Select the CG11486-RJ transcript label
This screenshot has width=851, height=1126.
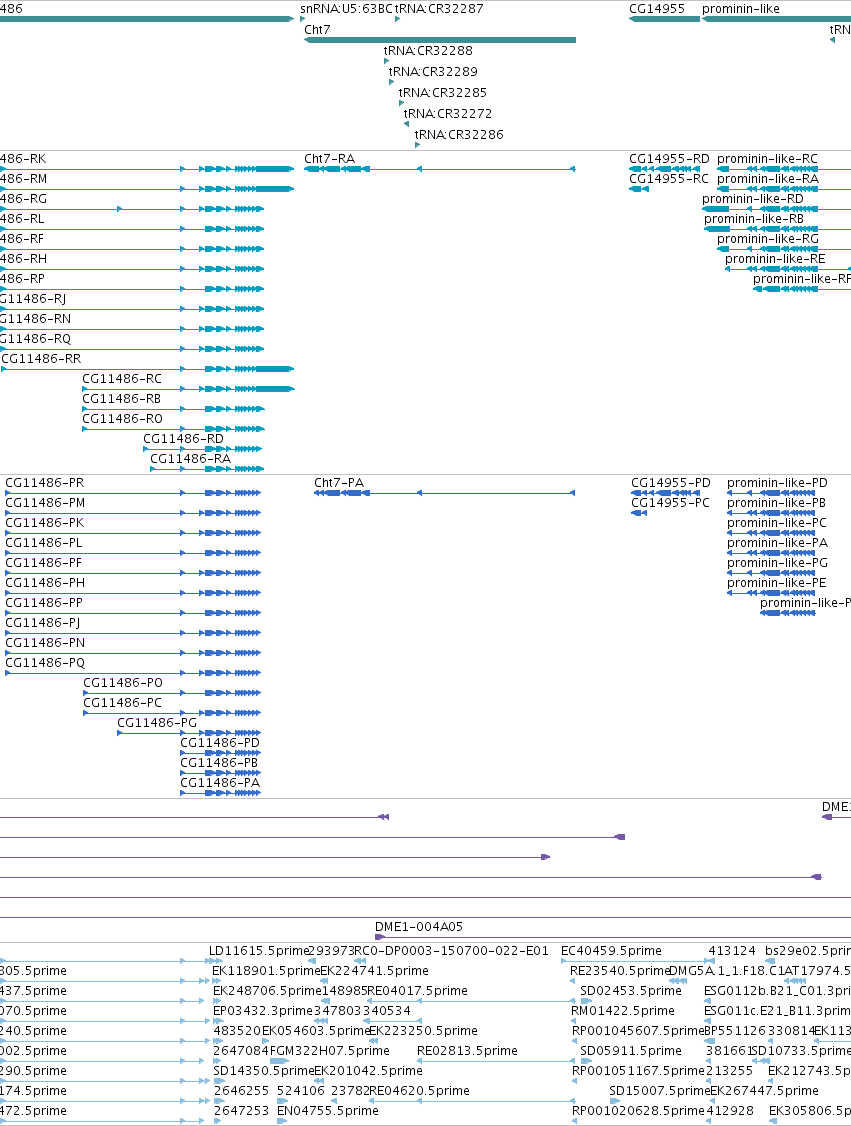pyautogui.click(x=32, y=299)
